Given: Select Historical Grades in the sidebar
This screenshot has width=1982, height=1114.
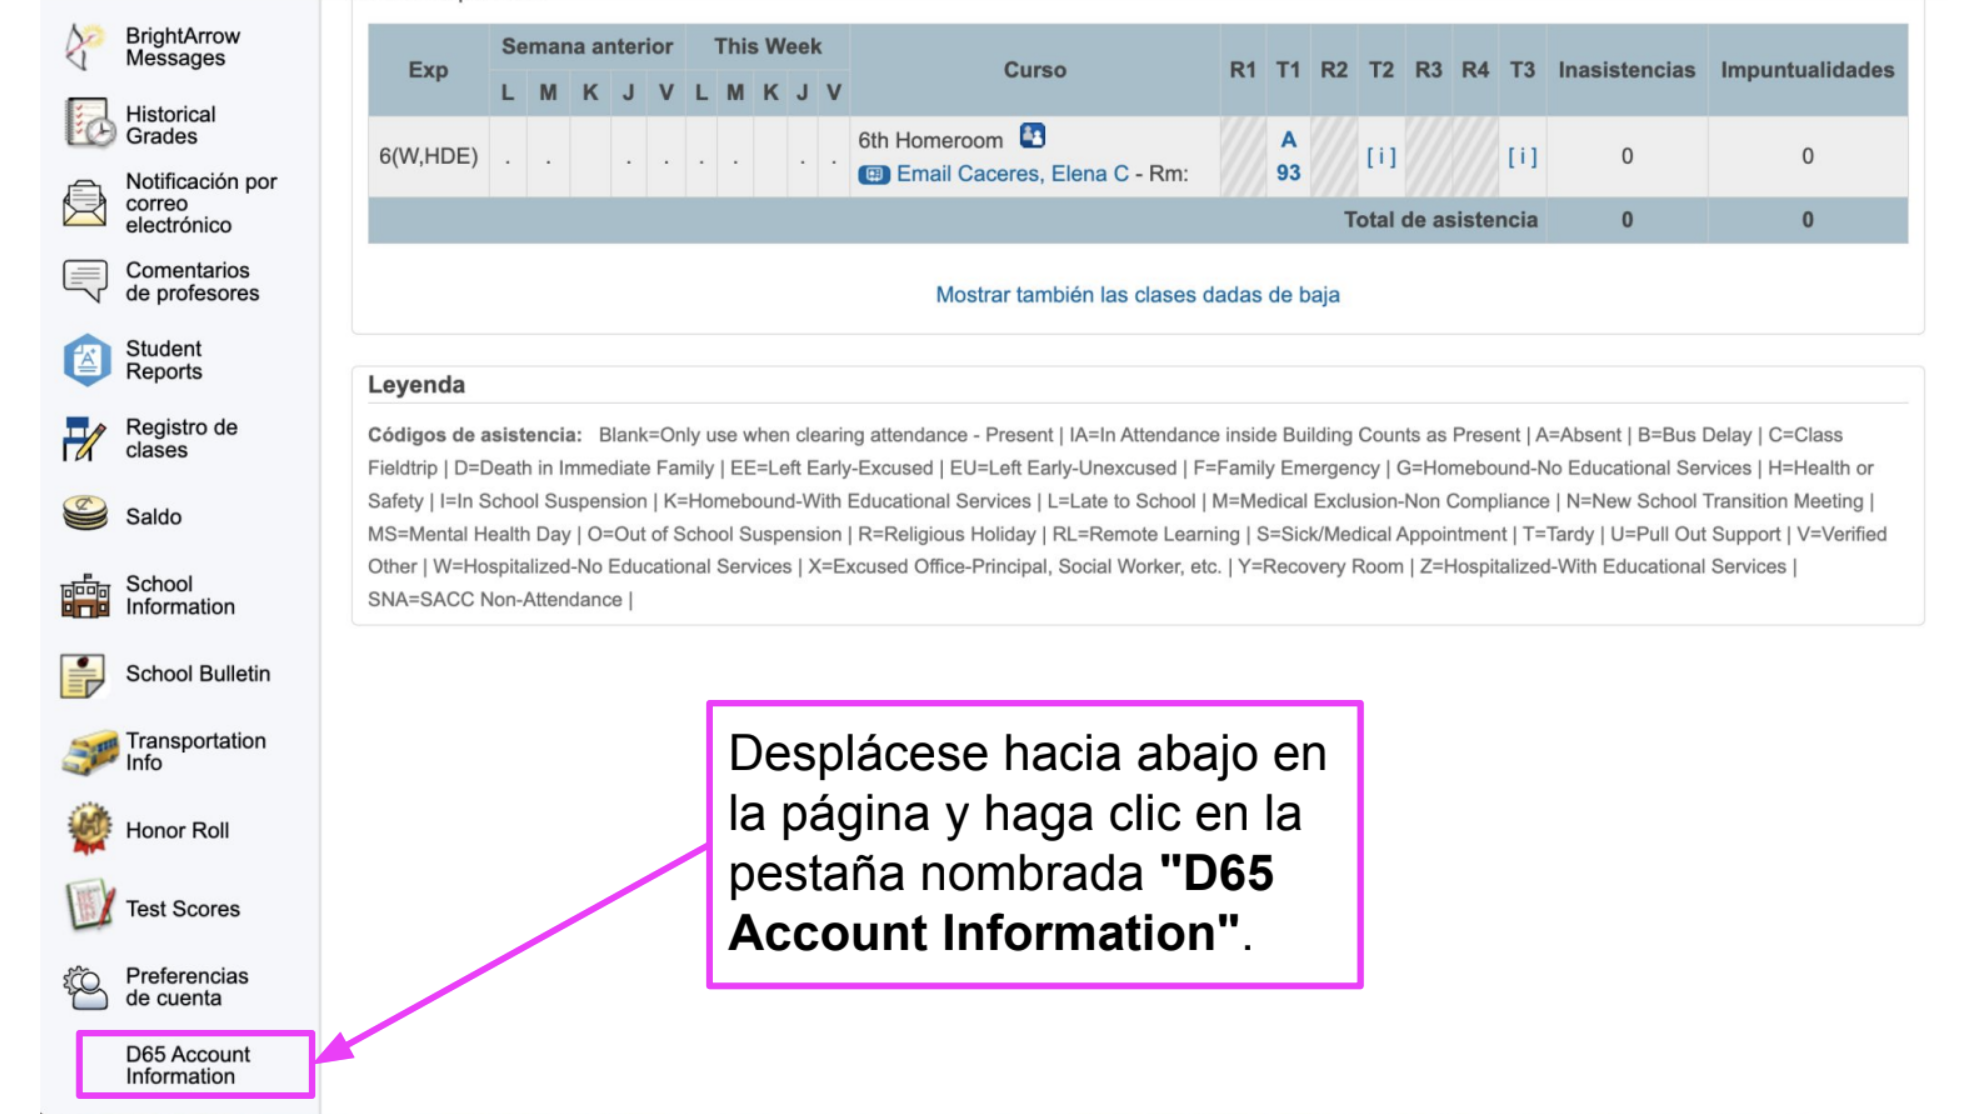Looking at the screenshot, I should coord(171,125).
